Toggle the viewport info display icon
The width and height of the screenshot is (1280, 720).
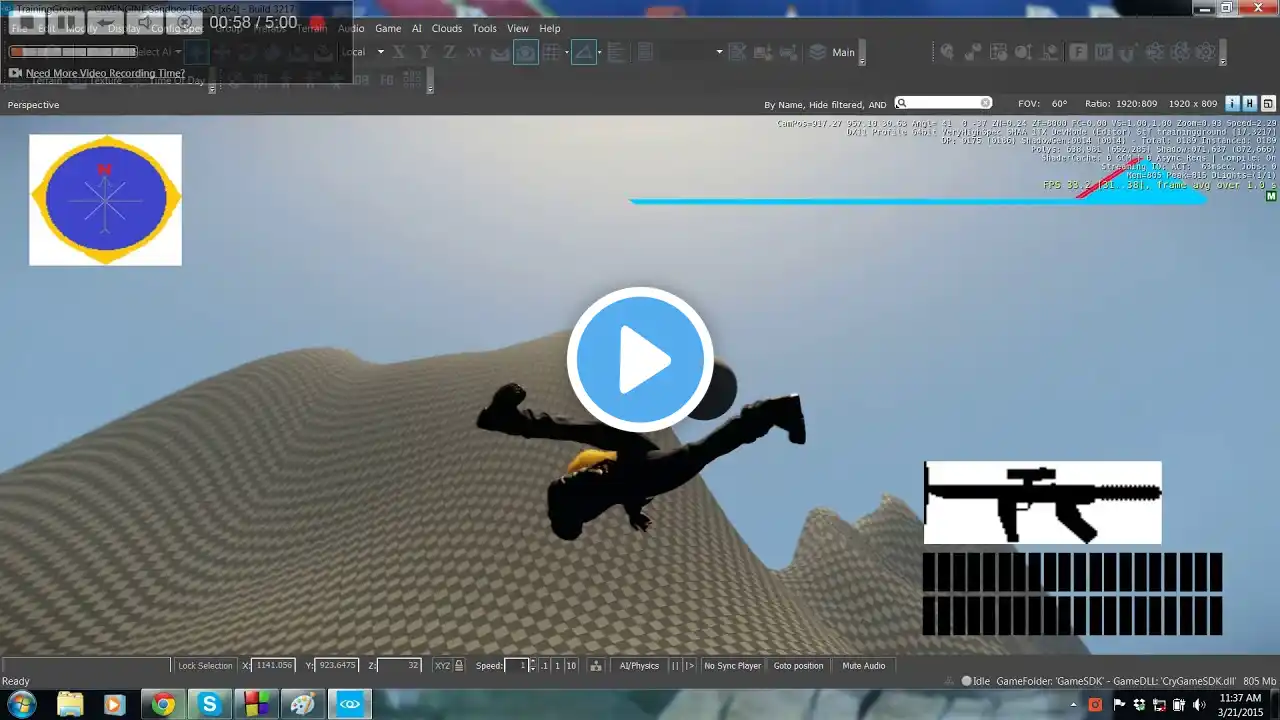(1232, 103)
